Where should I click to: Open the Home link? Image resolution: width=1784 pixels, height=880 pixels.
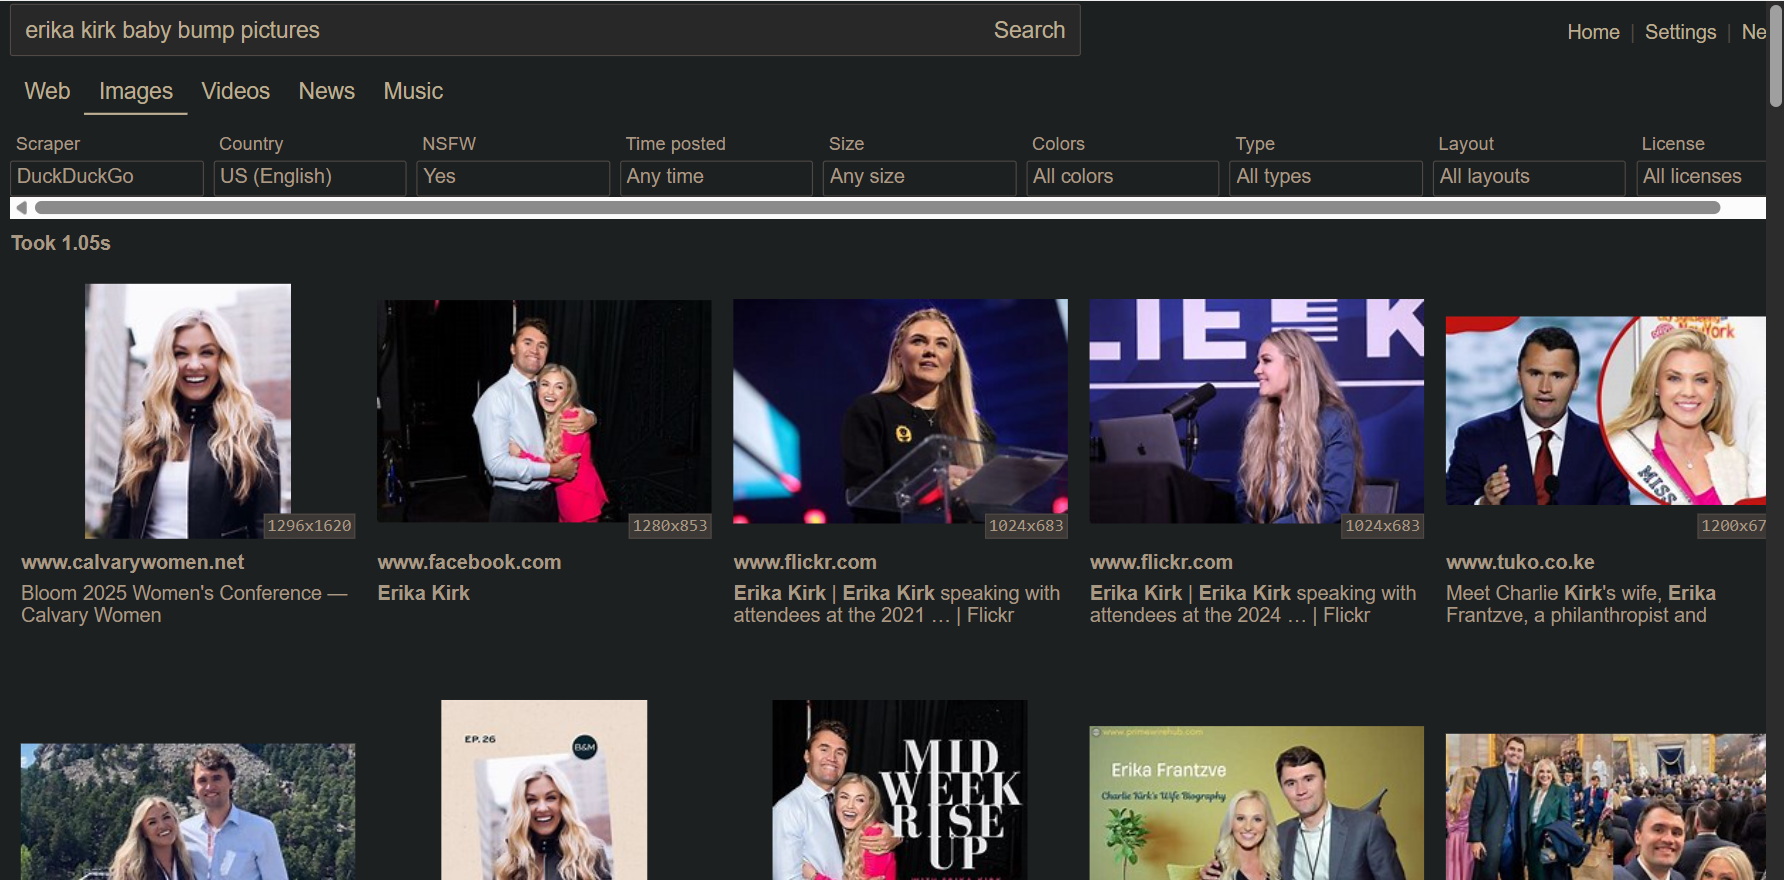coord(1593,32)
